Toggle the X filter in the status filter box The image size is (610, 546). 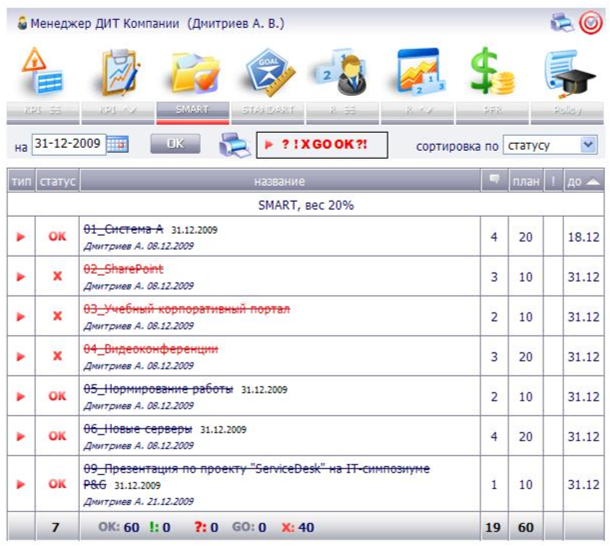[306, 144]
